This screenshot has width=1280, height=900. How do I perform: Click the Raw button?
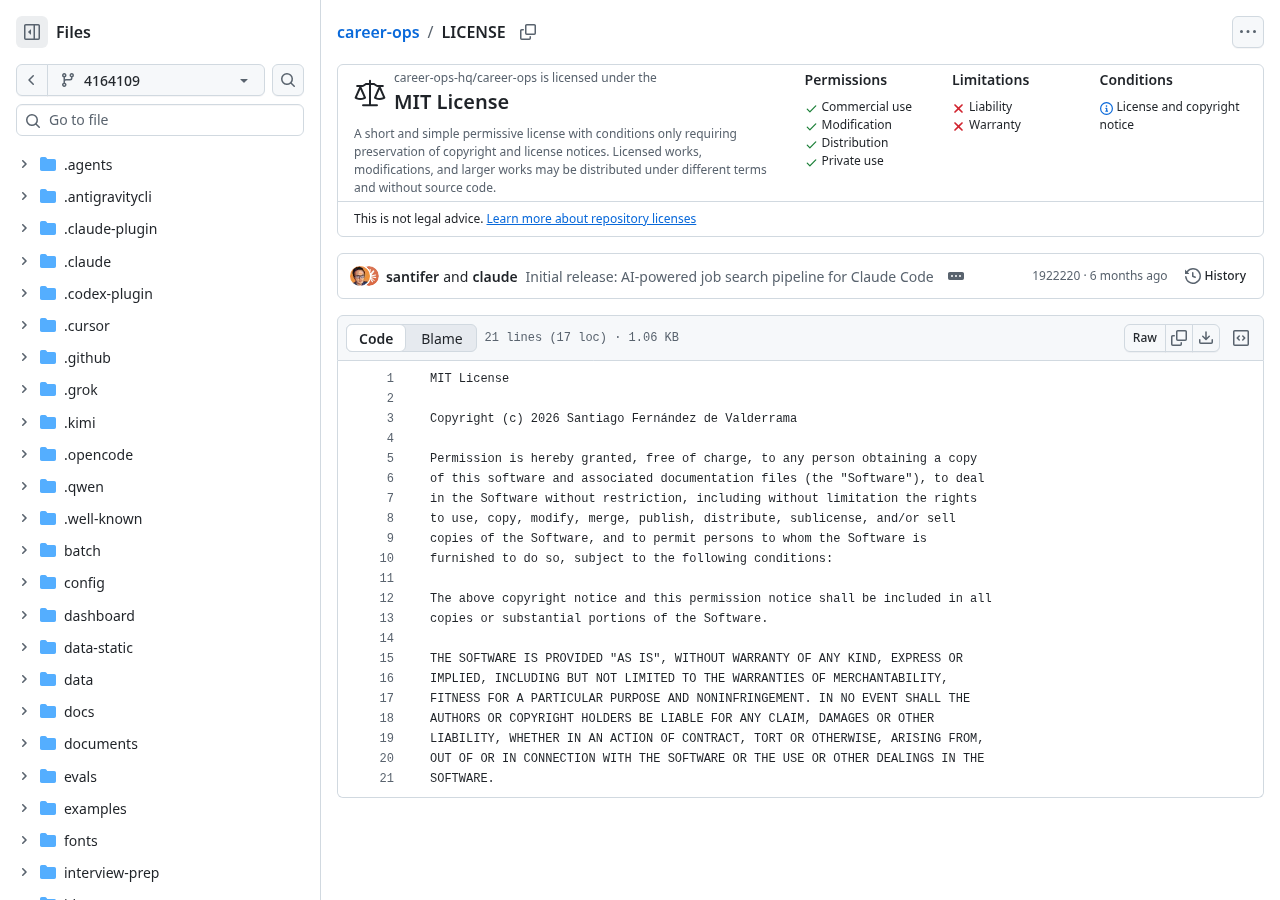tap(1145, 338)
